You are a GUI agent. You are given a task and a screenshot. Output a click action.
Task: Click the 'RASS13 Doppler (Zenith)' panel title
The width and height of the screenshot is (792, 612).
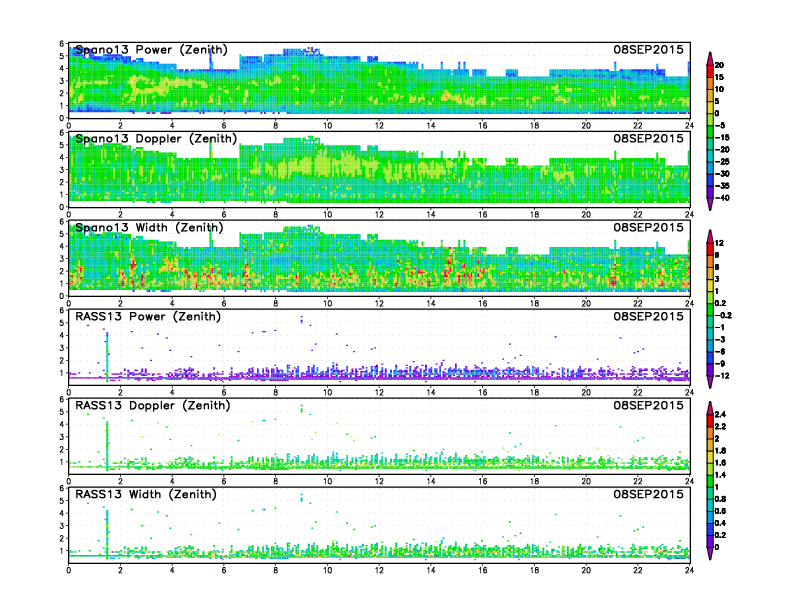(x=153, y=405)
